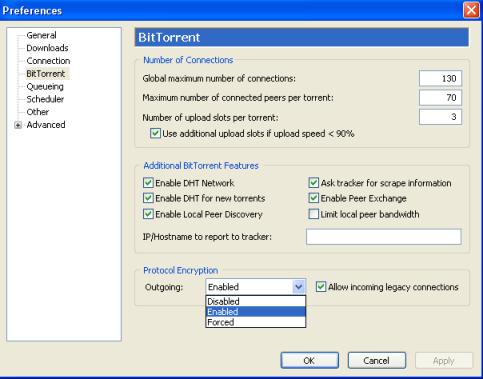Focus the maximum connected peers per torrent field
This screenshot has width=483, height=379.
click(x=440, y=98)
